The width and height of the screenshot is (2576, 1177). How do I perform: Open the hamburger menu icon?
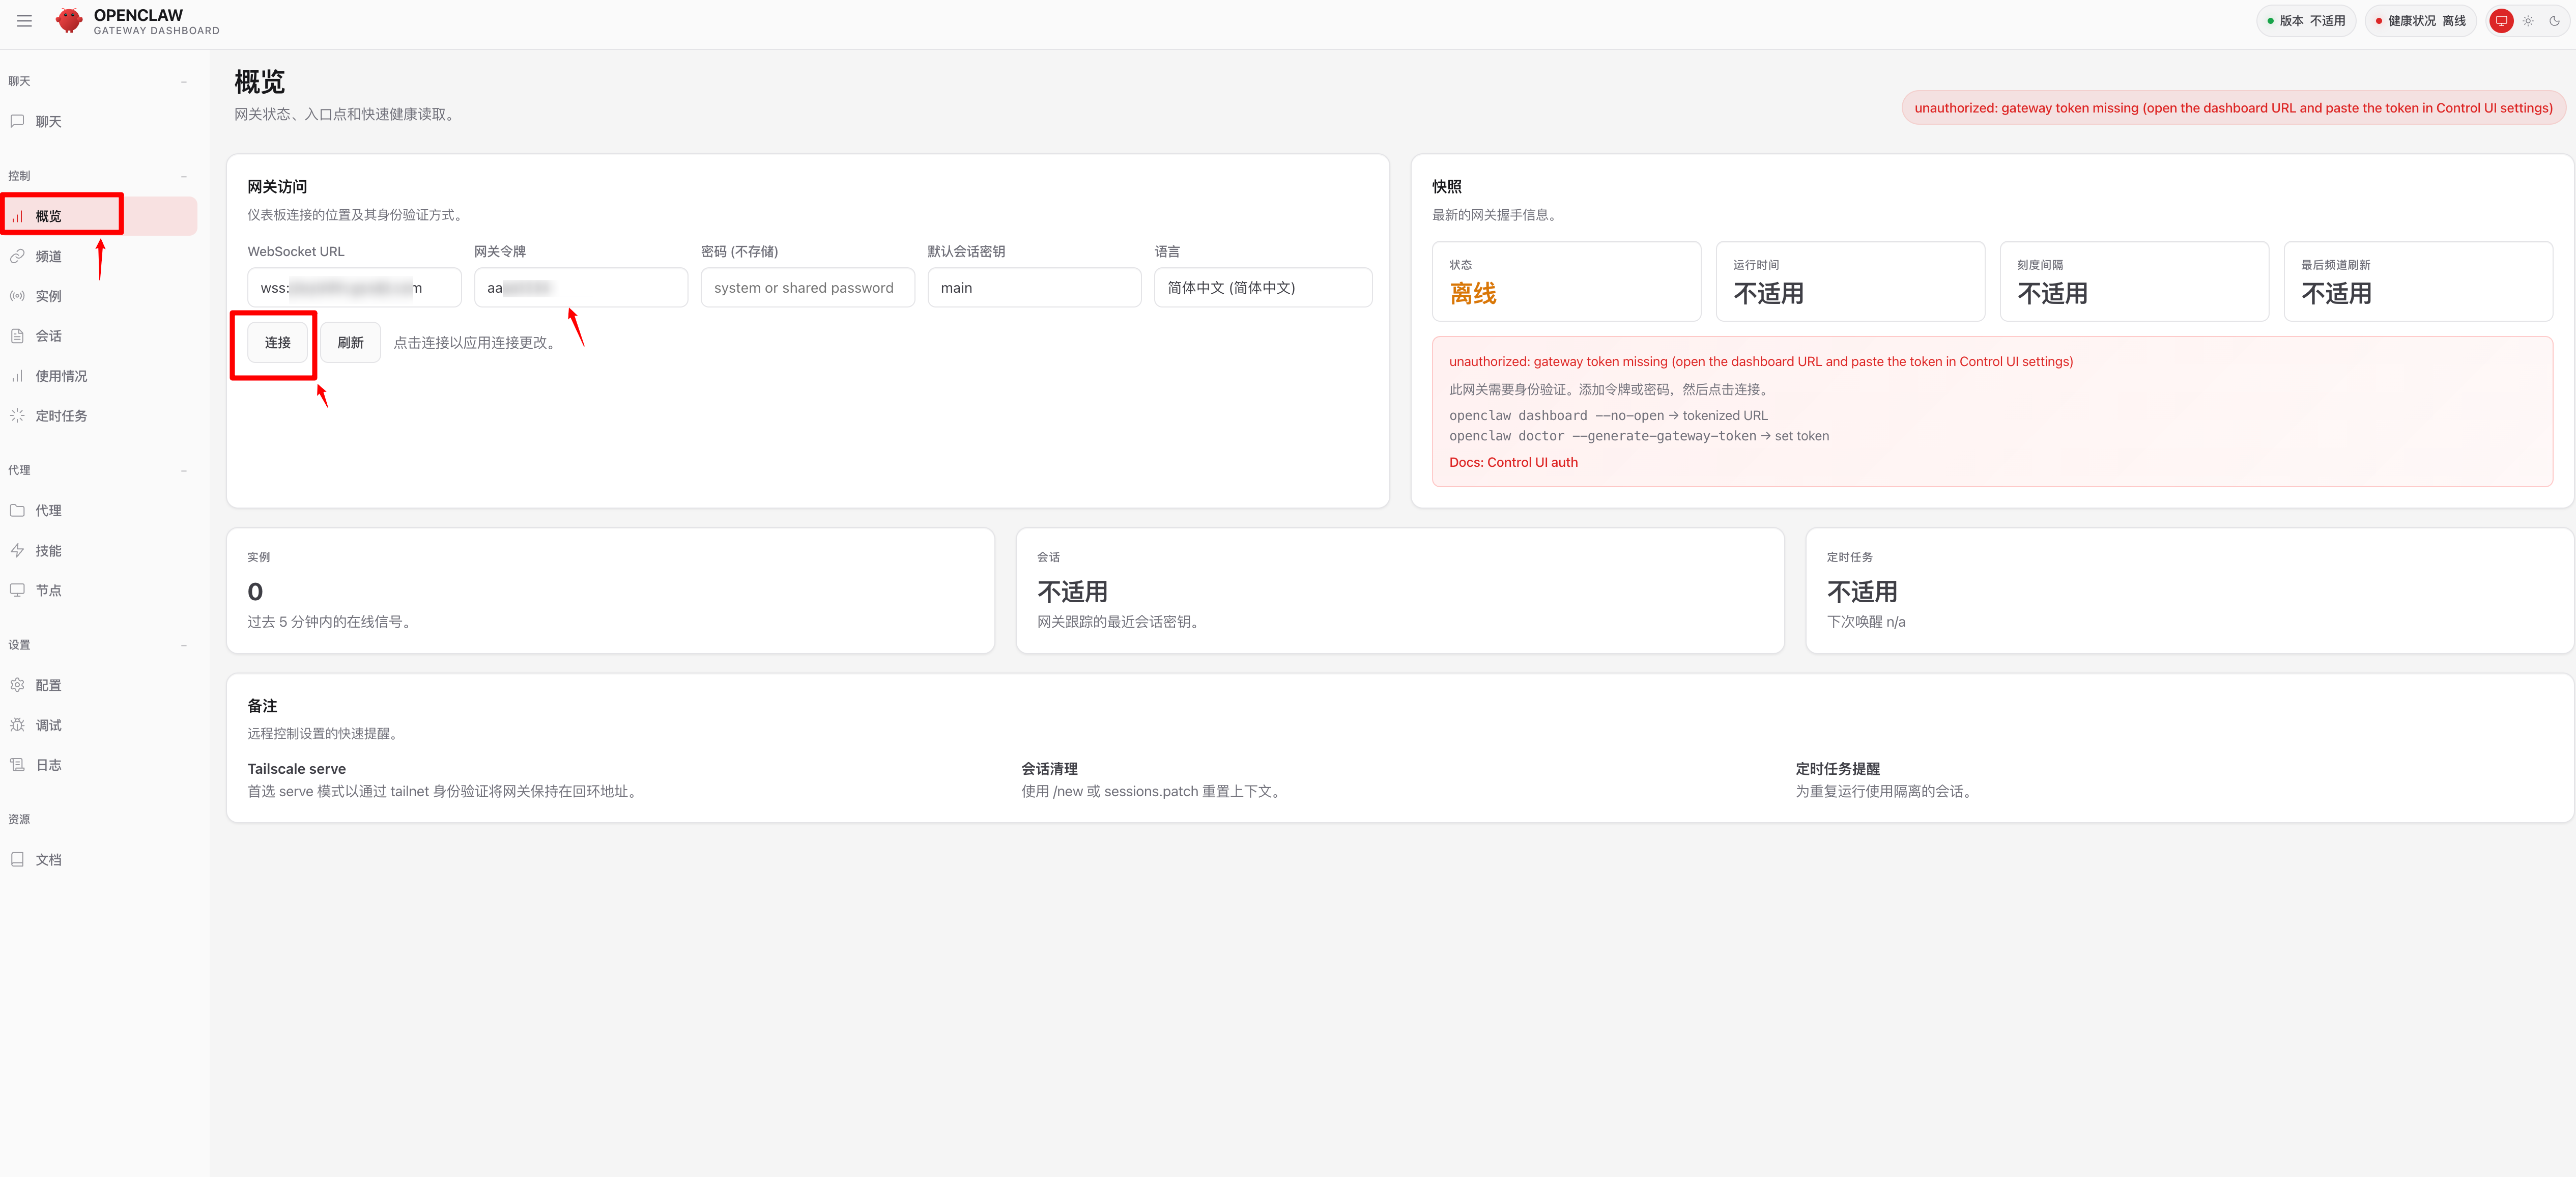coord(25,21)
